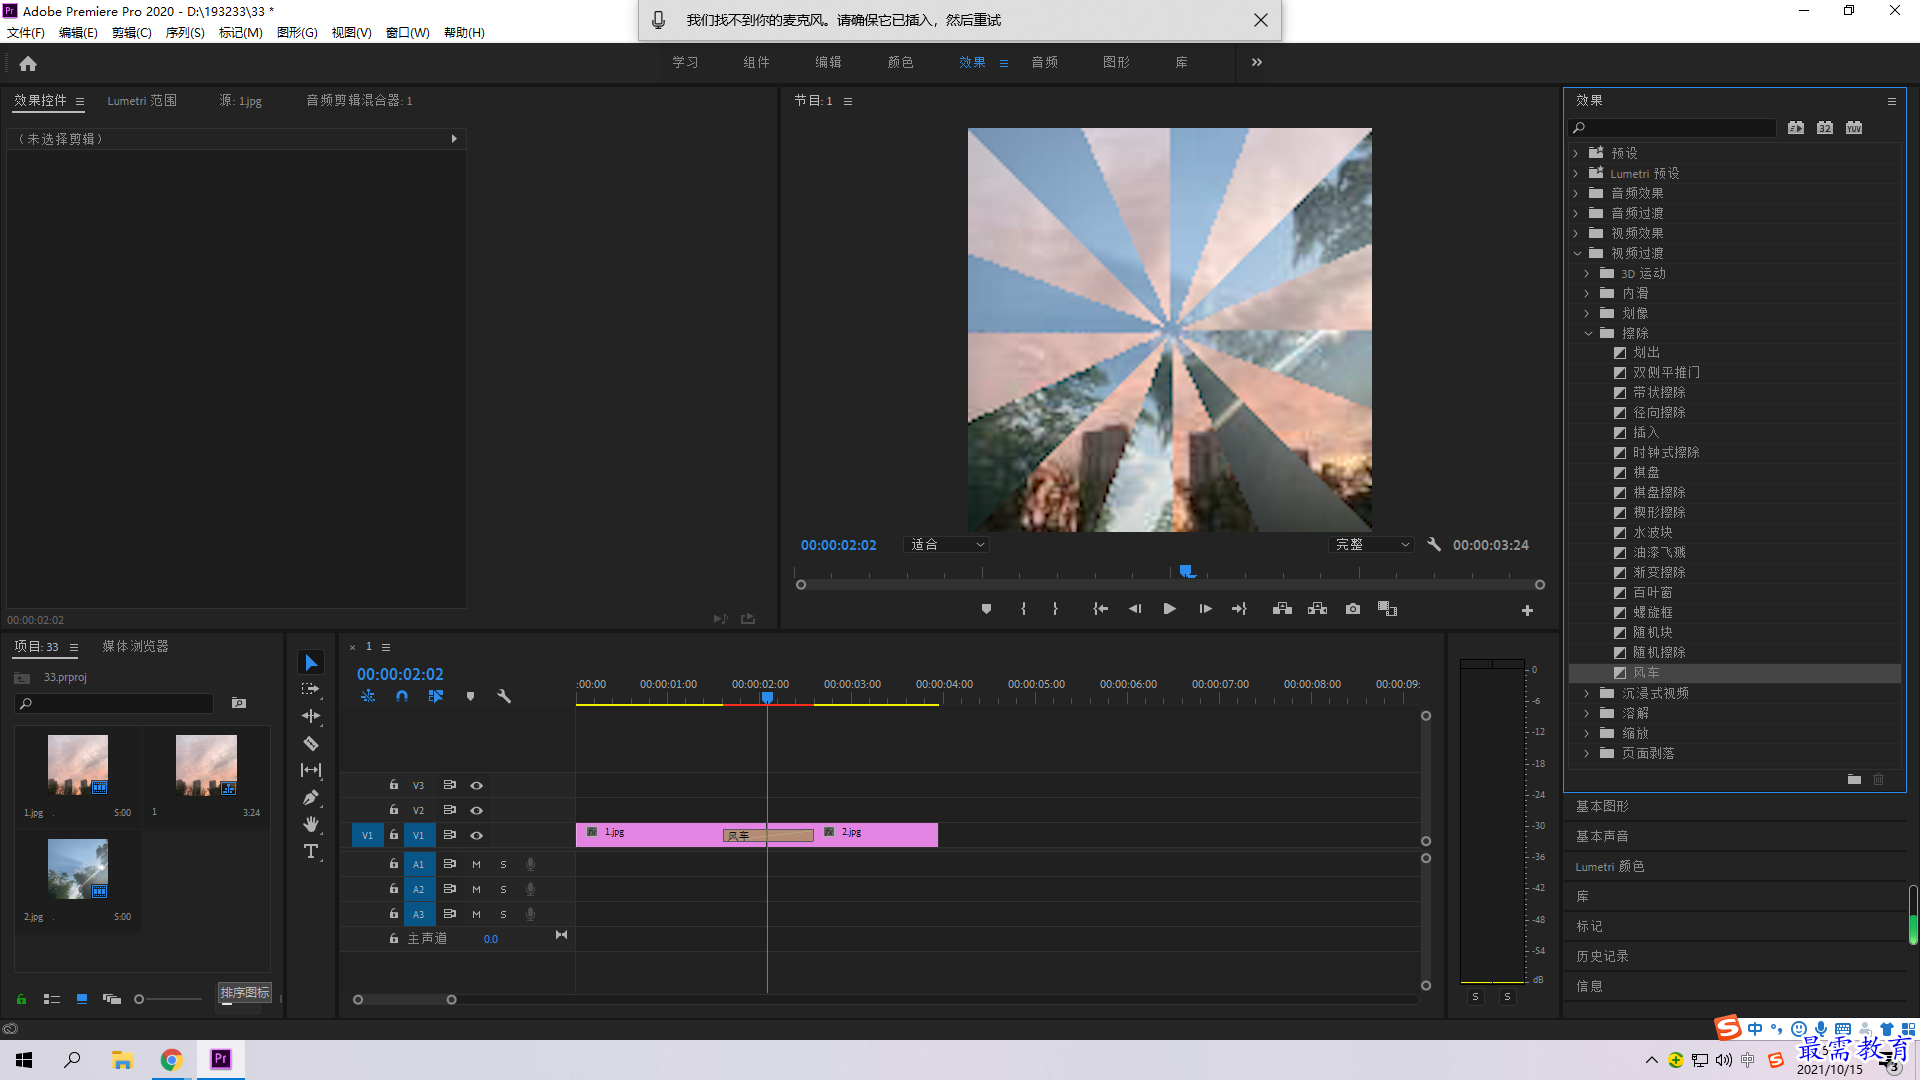Click the Comparison View icon
Screen dimensions: 1920x1080
pos(1387,609)
